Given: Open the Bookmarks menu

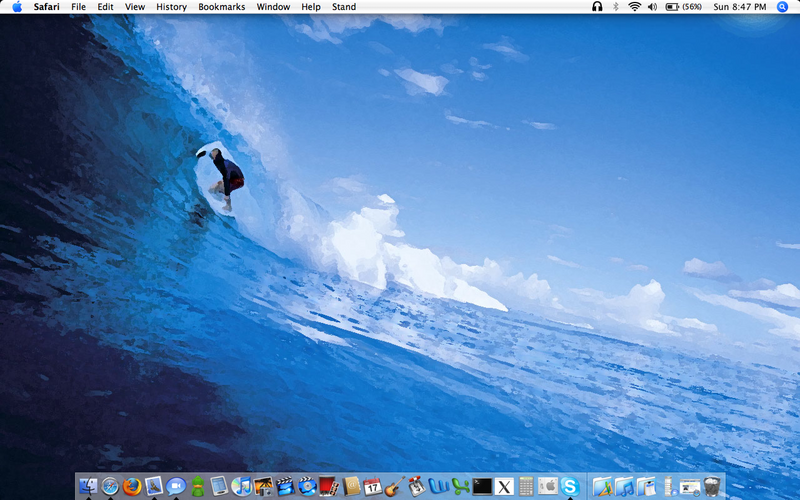Looking at the screenshot, I should 220,7.
